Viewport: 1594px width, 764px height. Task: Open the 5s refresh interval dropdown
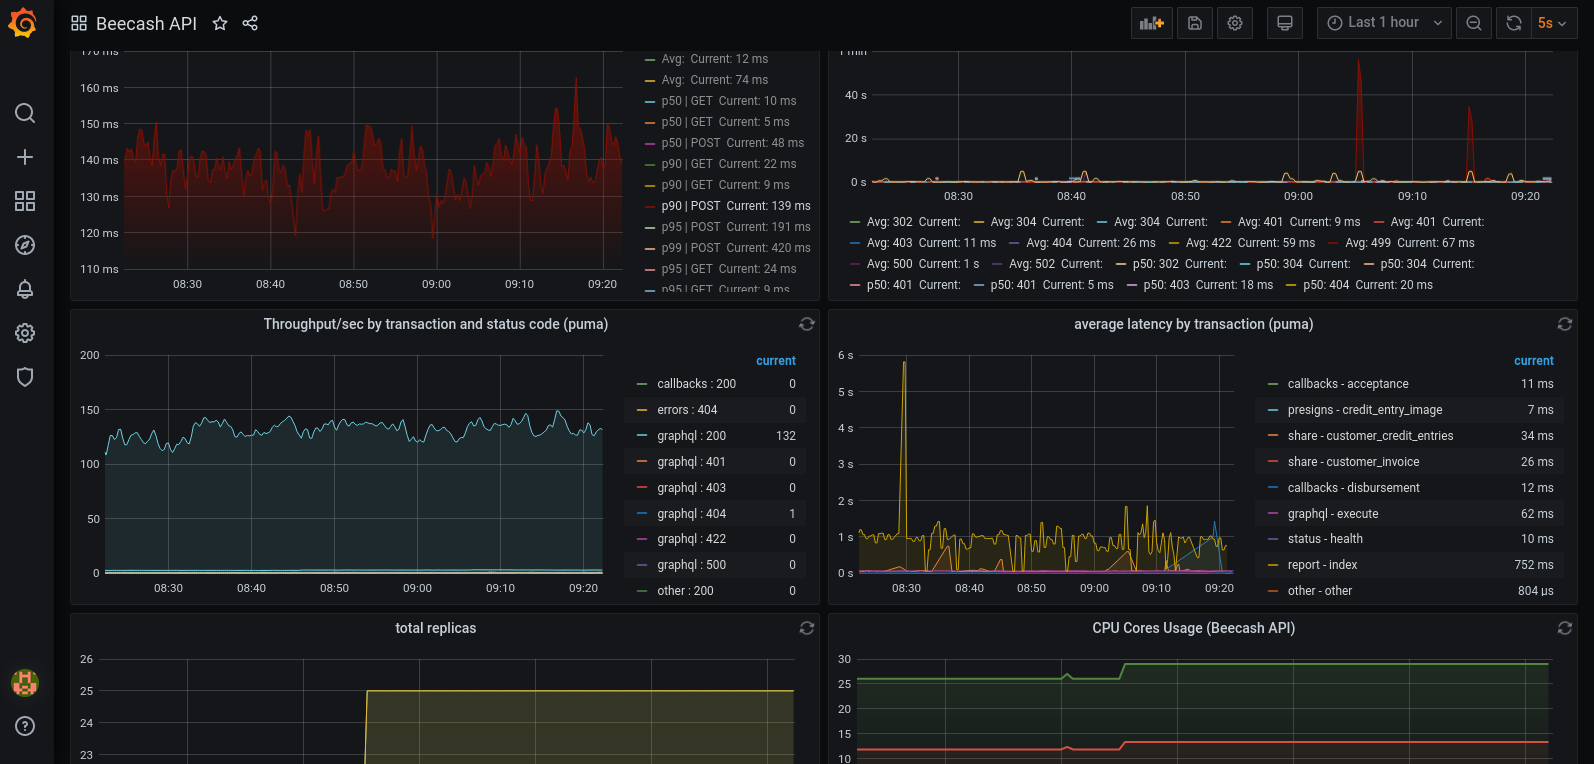(x=1554, y=23)
